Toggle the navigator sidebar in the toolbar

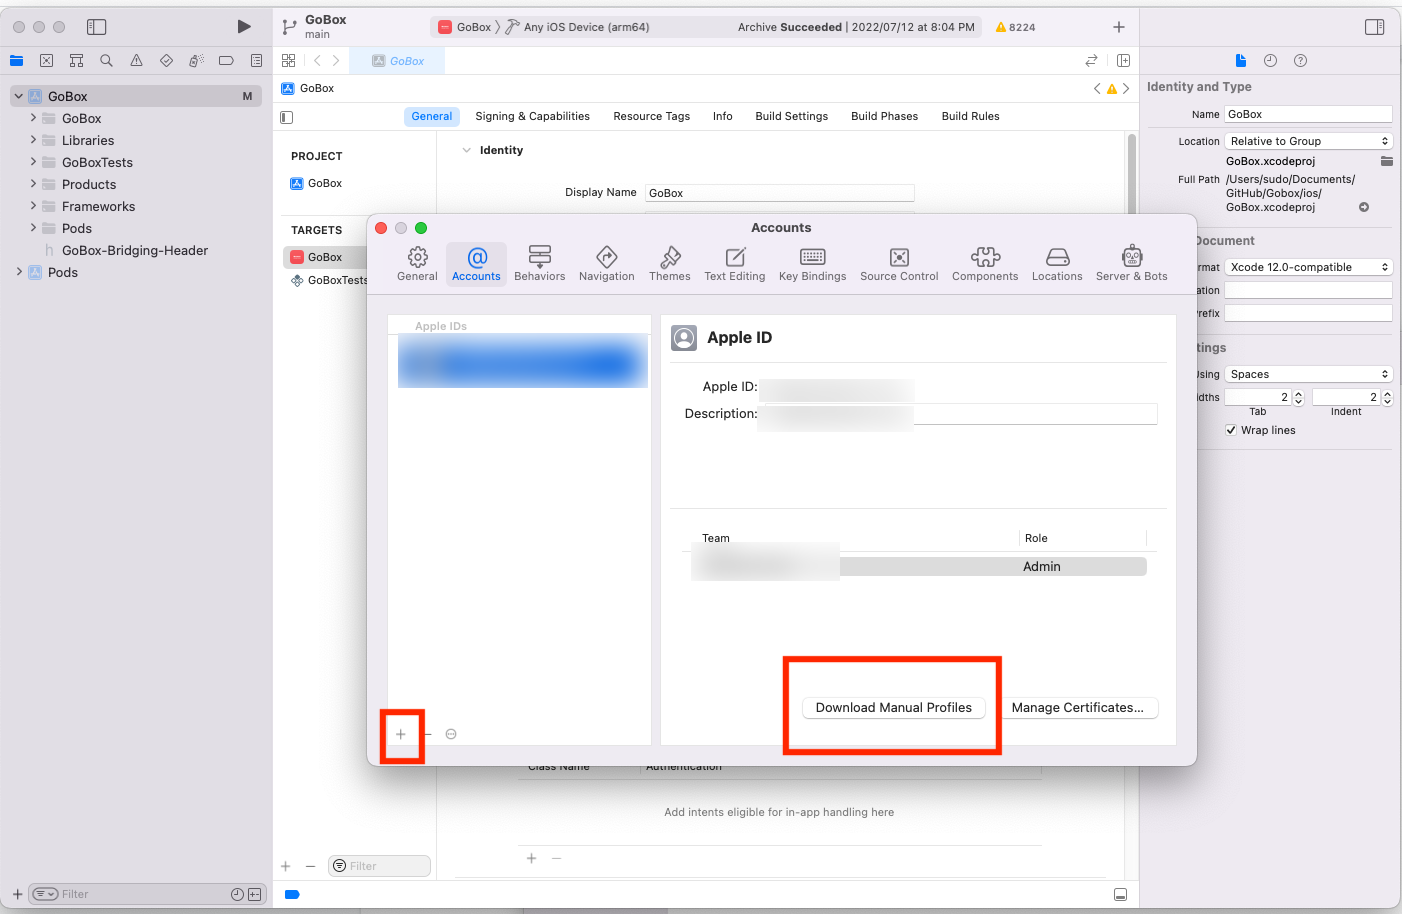(96, 27)
